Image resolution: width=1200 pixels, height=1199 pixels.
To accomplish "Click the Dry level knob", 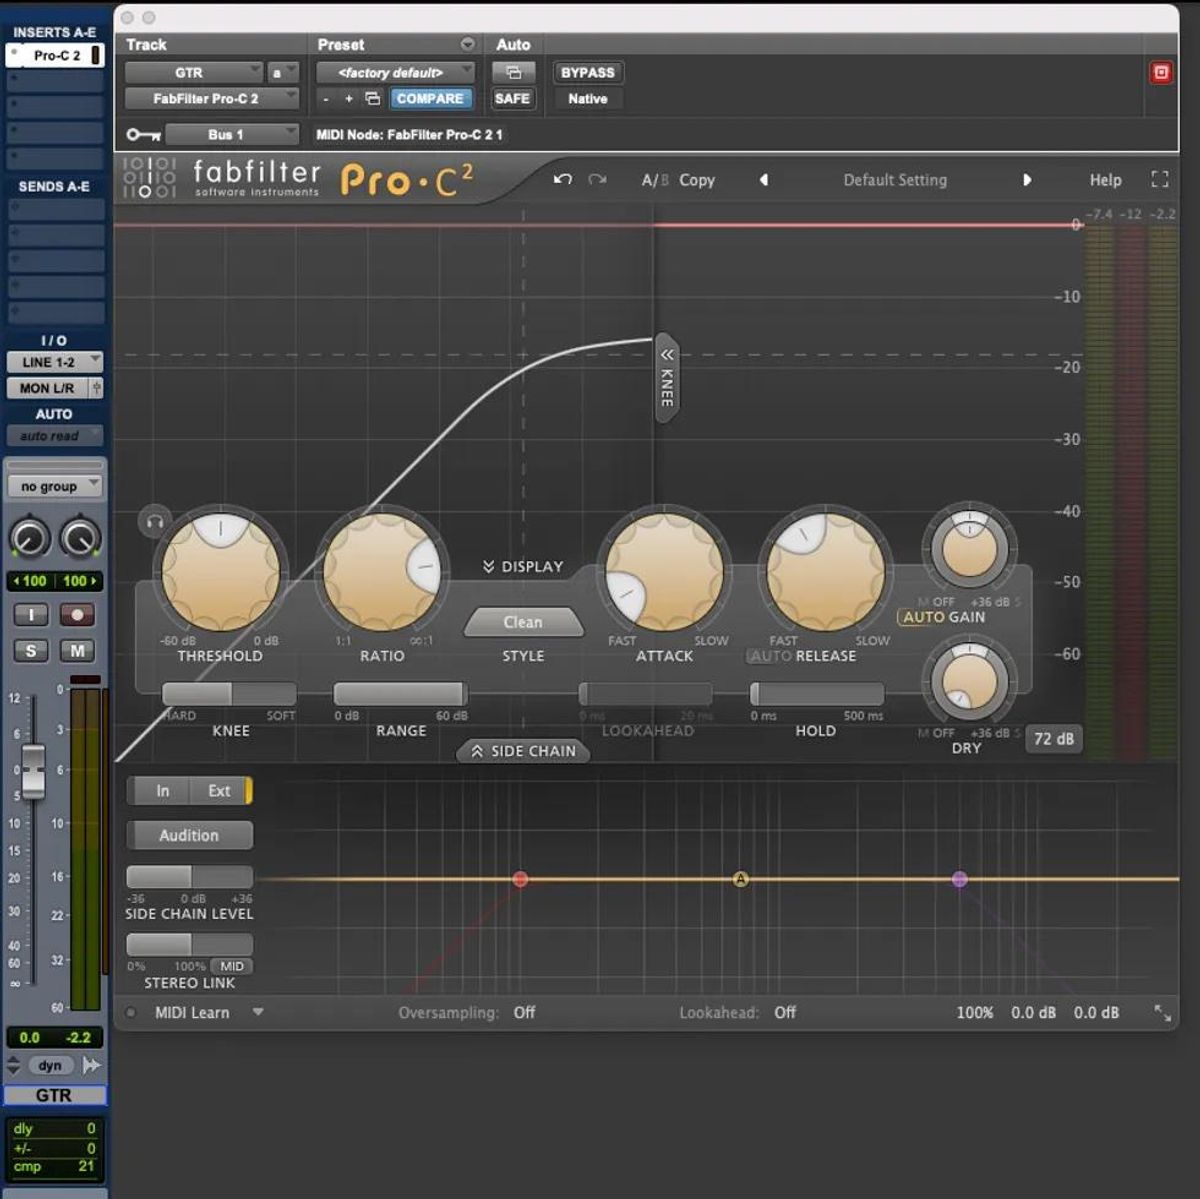I will point(968,683).
